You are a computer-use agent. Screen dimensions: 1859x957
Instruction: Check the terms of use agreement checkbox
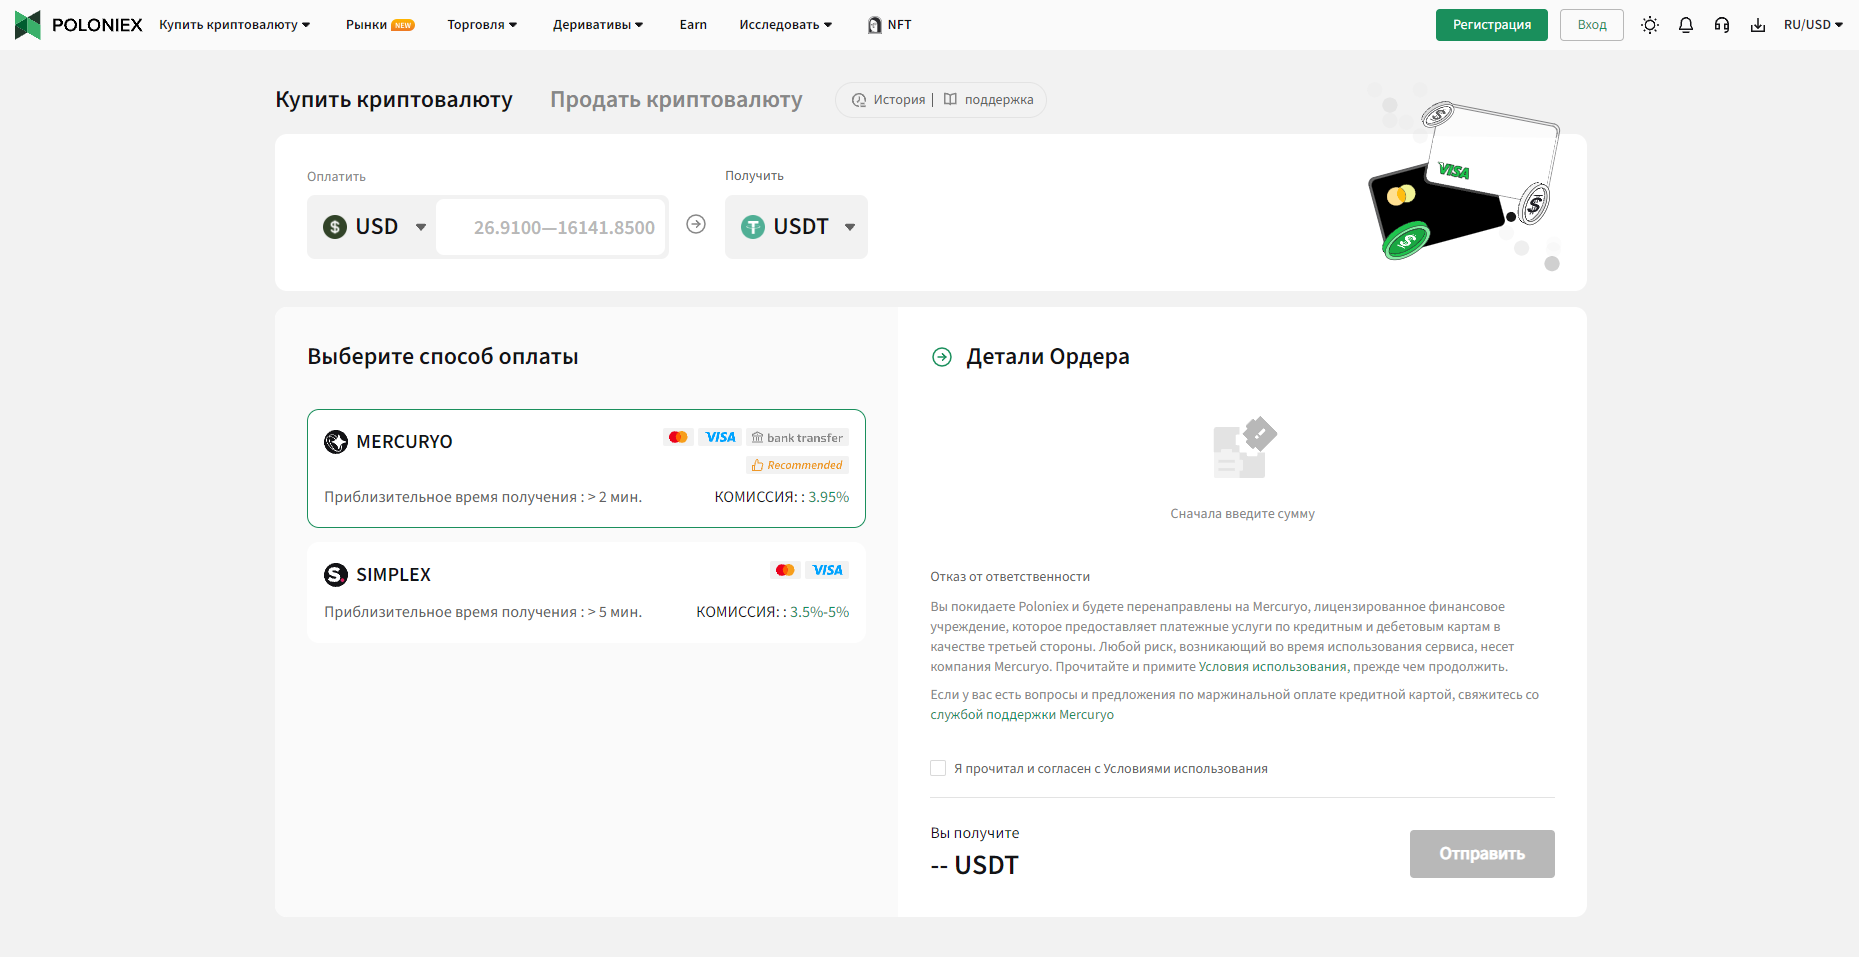coord(938,768)
